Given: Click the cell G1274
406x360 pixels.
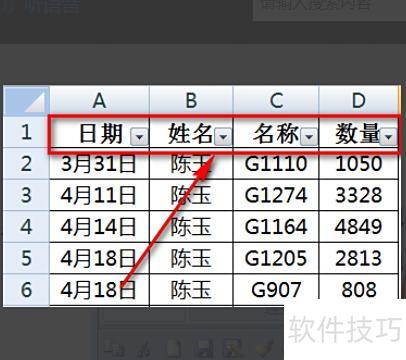Looking at the screenshot, I should (x=276, y=195).
